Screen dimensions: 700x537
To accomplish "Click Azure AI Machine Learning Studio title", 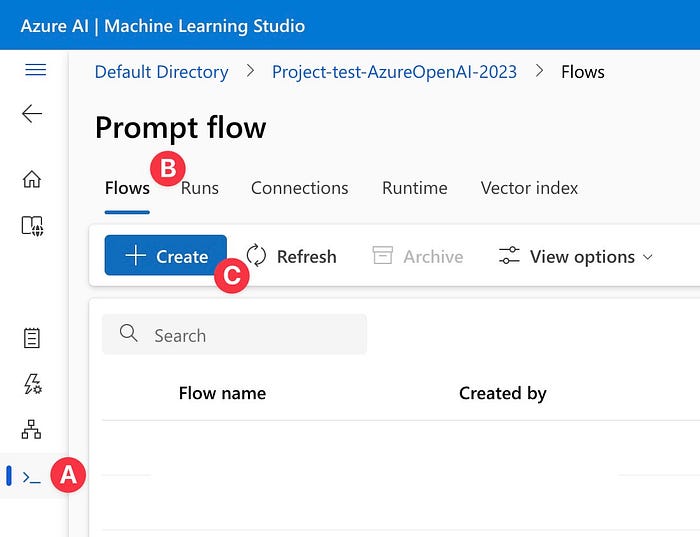I will click(x=163, y=26).
